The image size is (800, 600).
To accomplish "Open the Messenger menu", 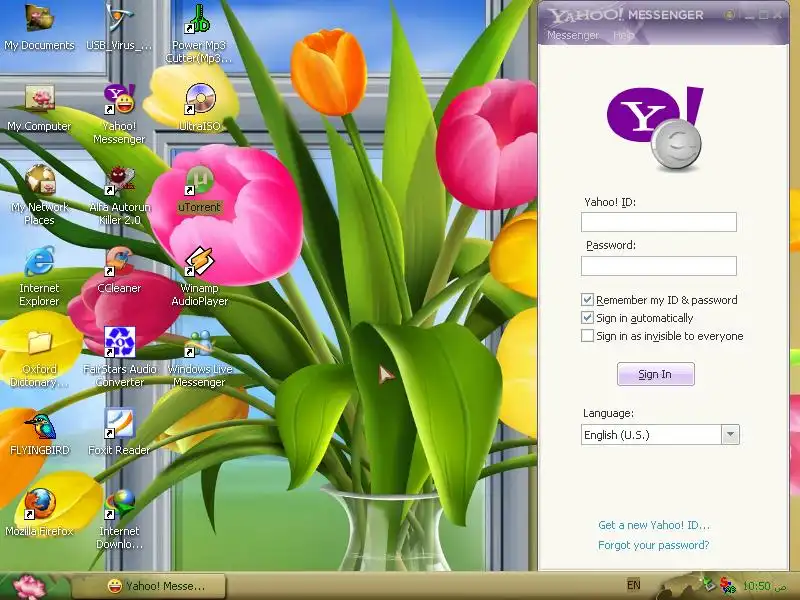I will [x=573, y=35].
